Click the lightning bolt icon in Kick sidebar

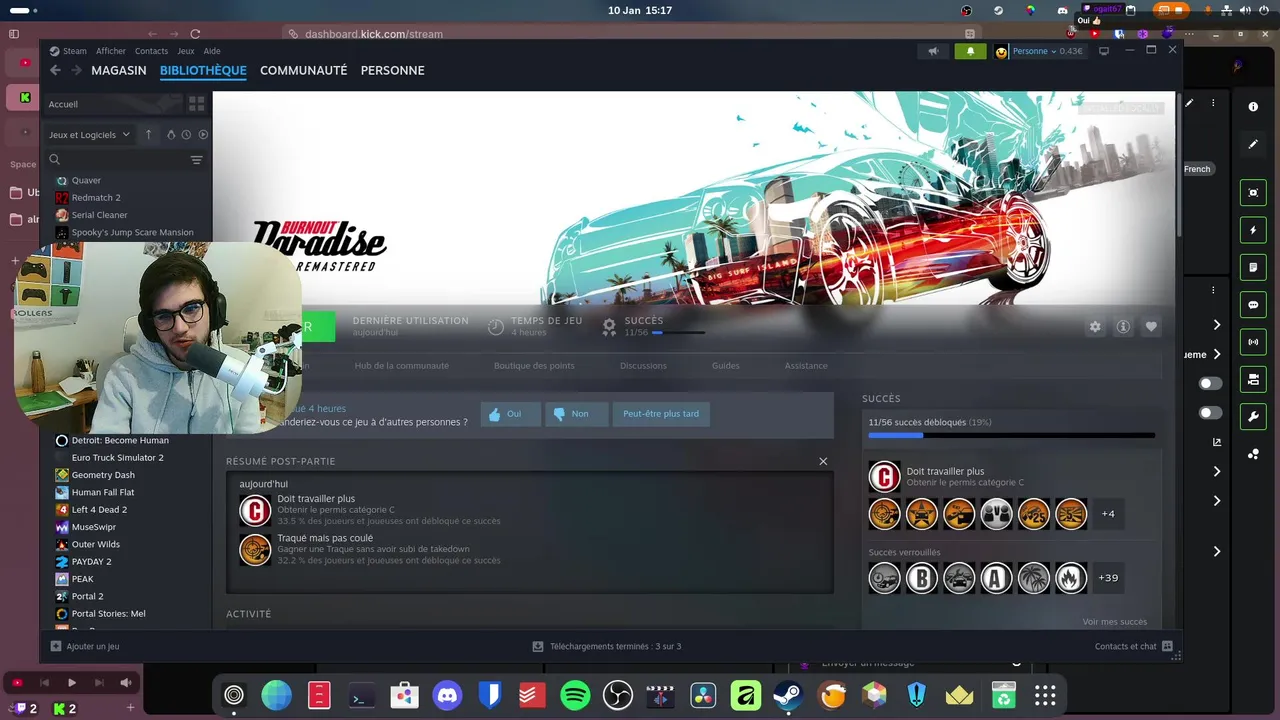coord(1253,230)
